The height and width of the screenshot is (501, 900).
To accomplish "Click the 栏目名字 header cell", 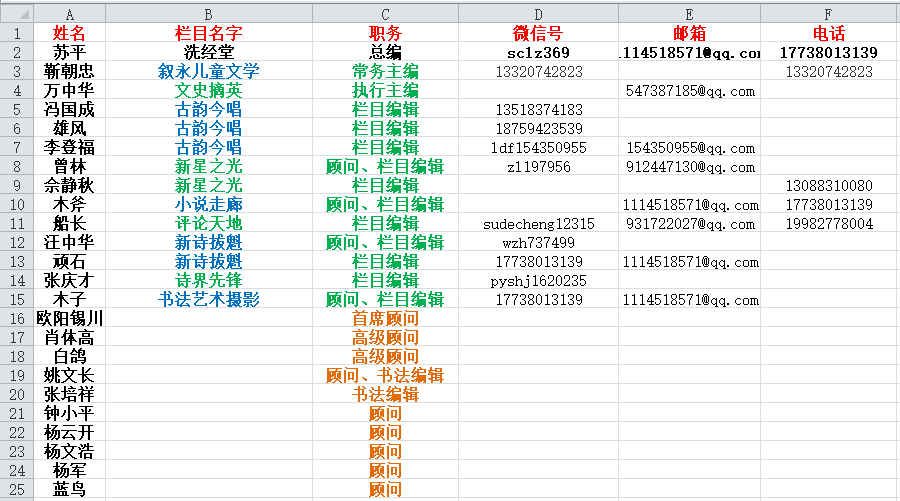I will tap(208, 33).
